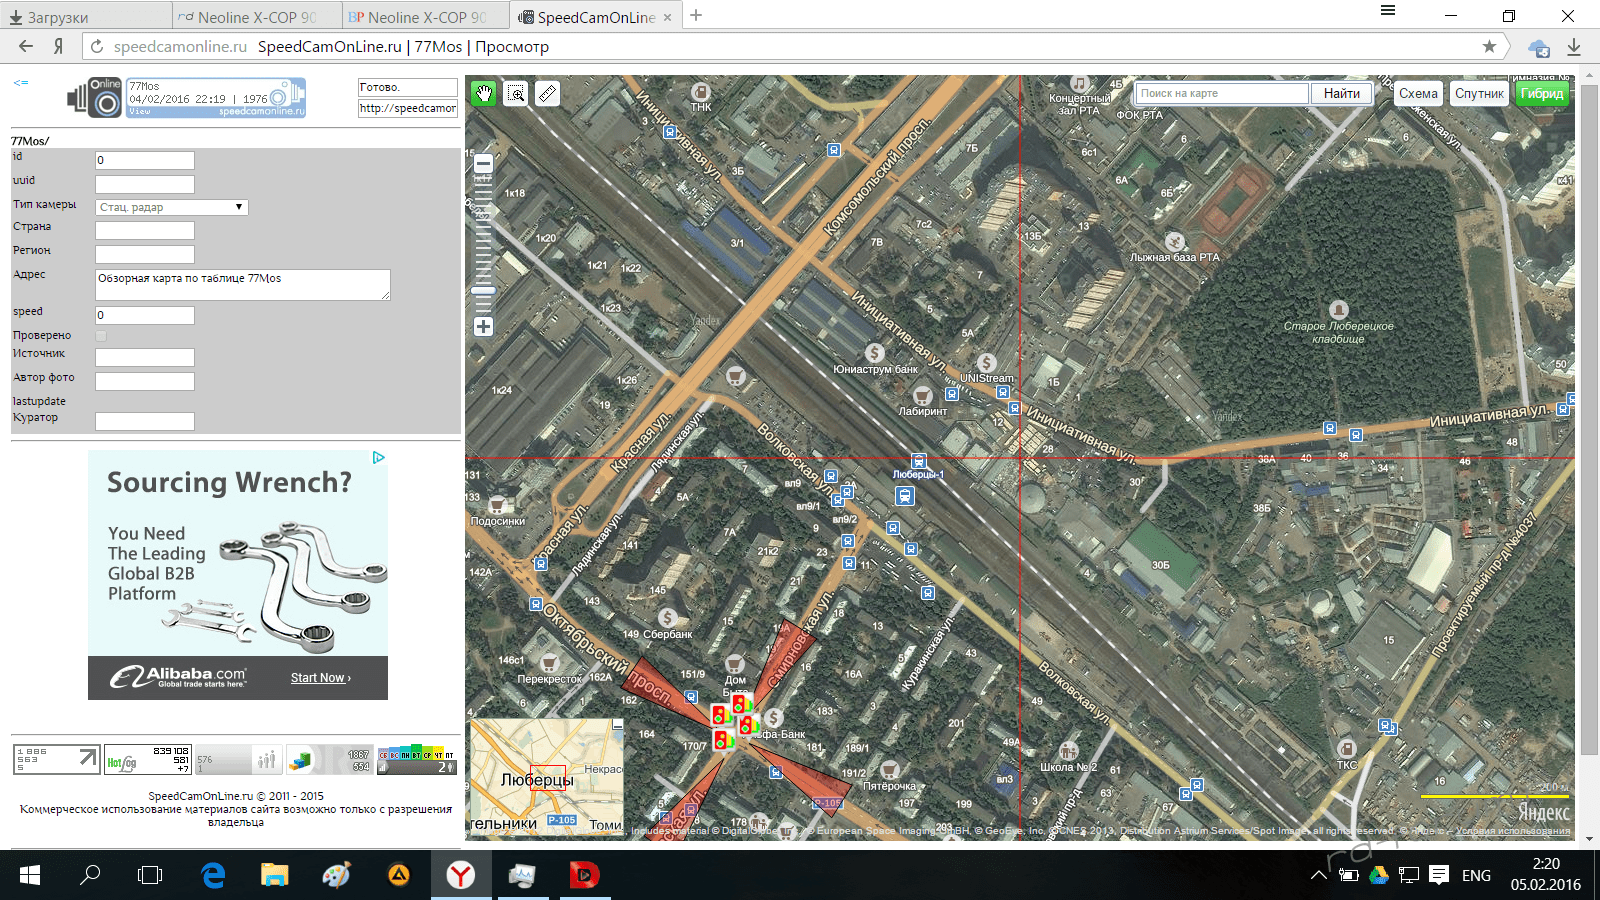The height and width of the screenshot is (900, 1600).
Task: Bookmark page with address bar star icon
Action: (1489, 46)
